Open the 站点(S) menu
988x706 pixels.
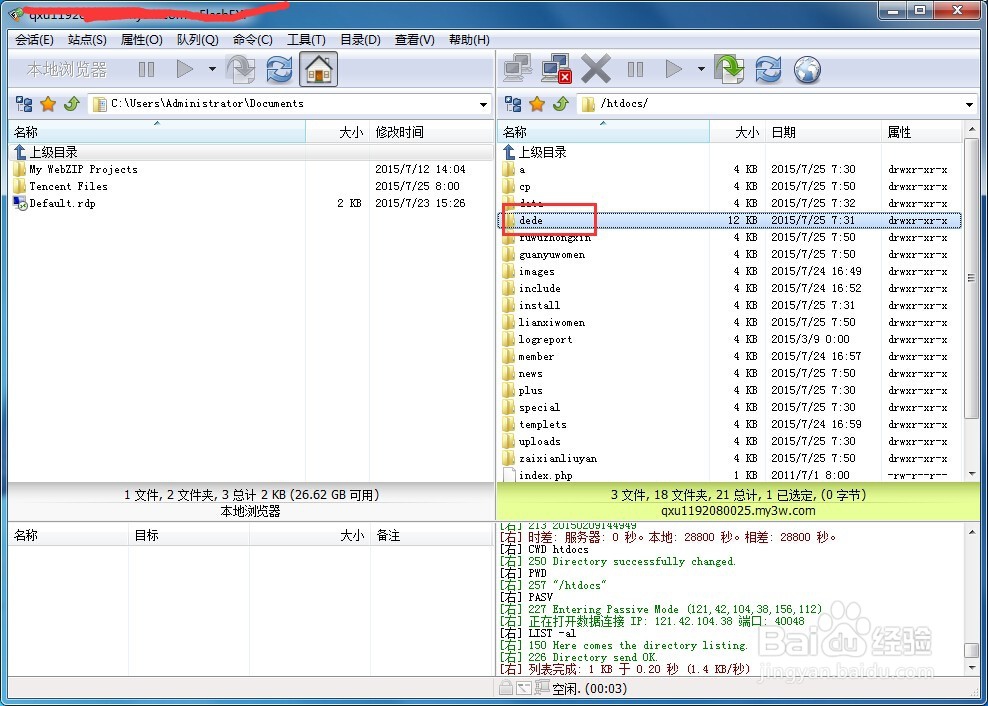[x=87, y=40]
